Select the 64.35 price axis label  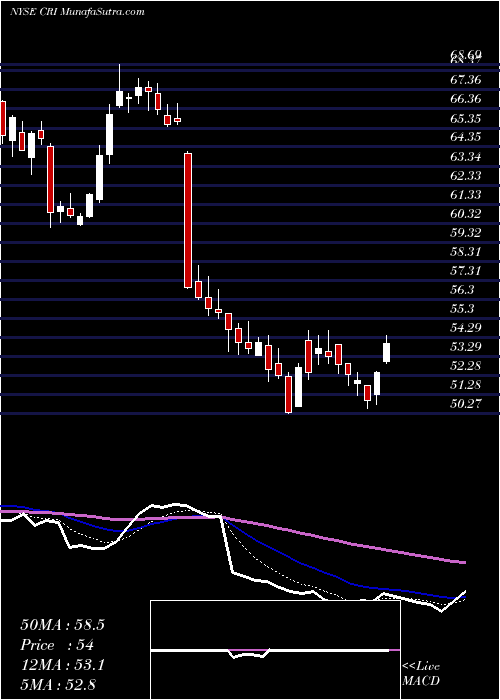466,137
